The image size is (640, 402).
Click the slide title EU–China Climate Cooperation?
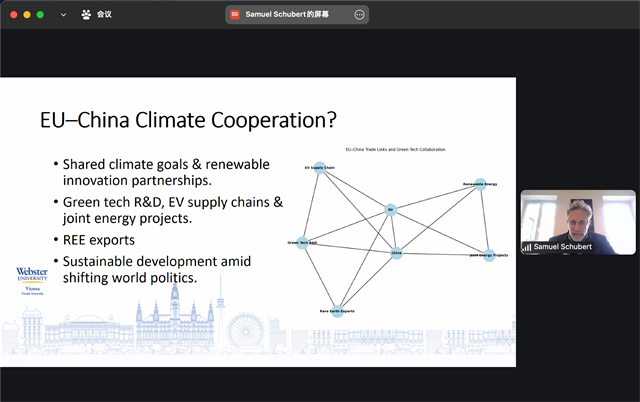point(188,120)
